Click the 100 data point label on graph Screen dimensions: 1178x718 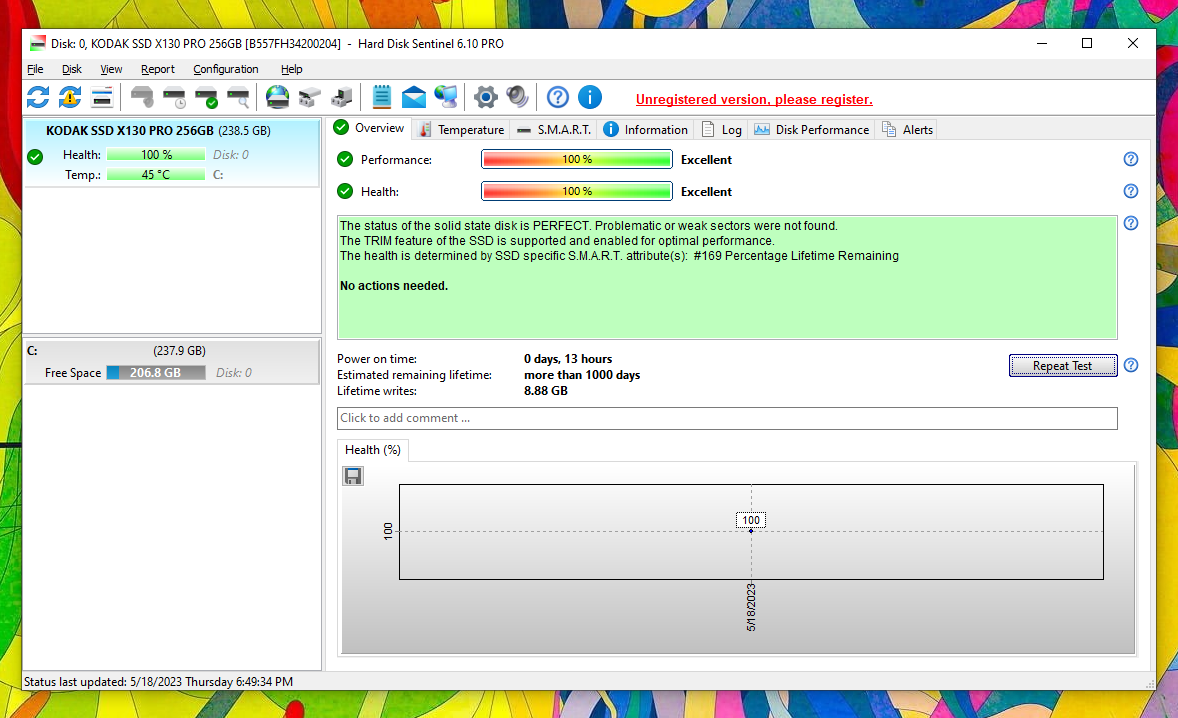click(x=751, y=520)
